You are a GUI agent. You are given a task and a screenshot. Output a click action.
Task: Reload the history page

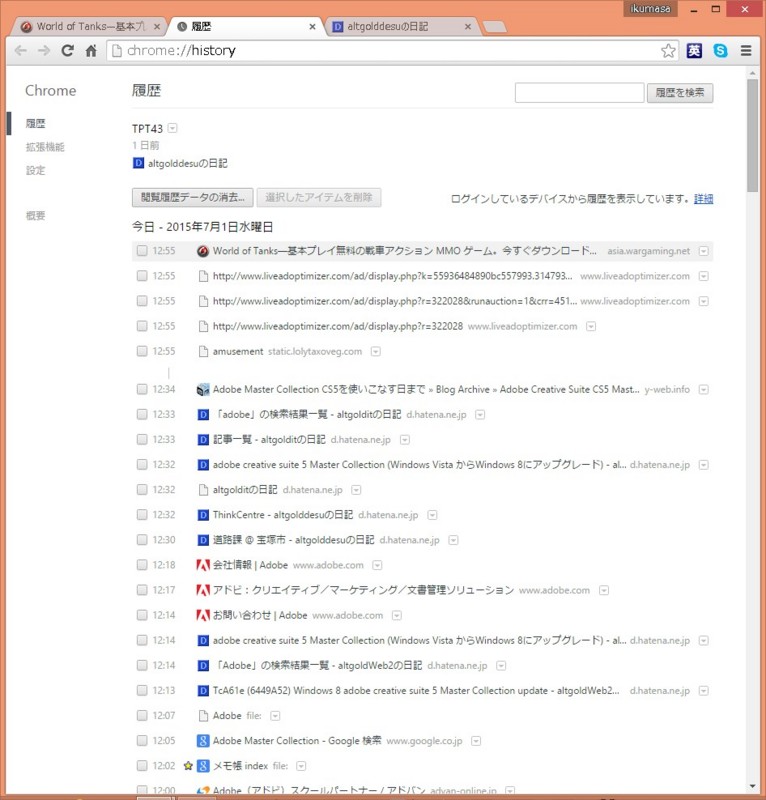67,51
